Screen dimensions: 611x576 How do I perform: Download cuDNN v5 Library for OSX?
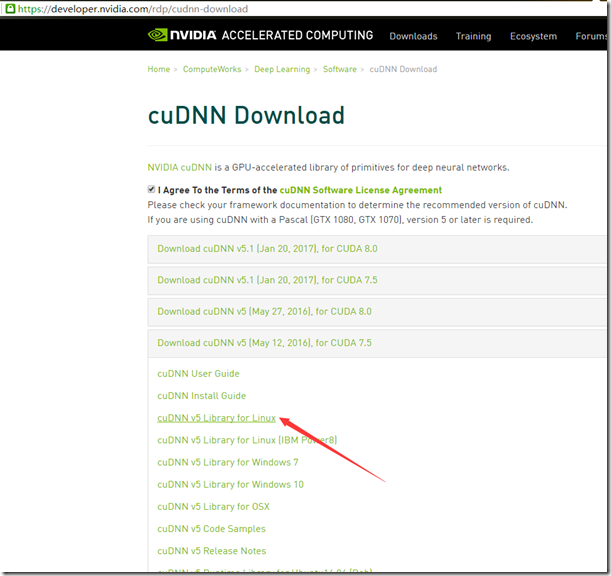213,507
